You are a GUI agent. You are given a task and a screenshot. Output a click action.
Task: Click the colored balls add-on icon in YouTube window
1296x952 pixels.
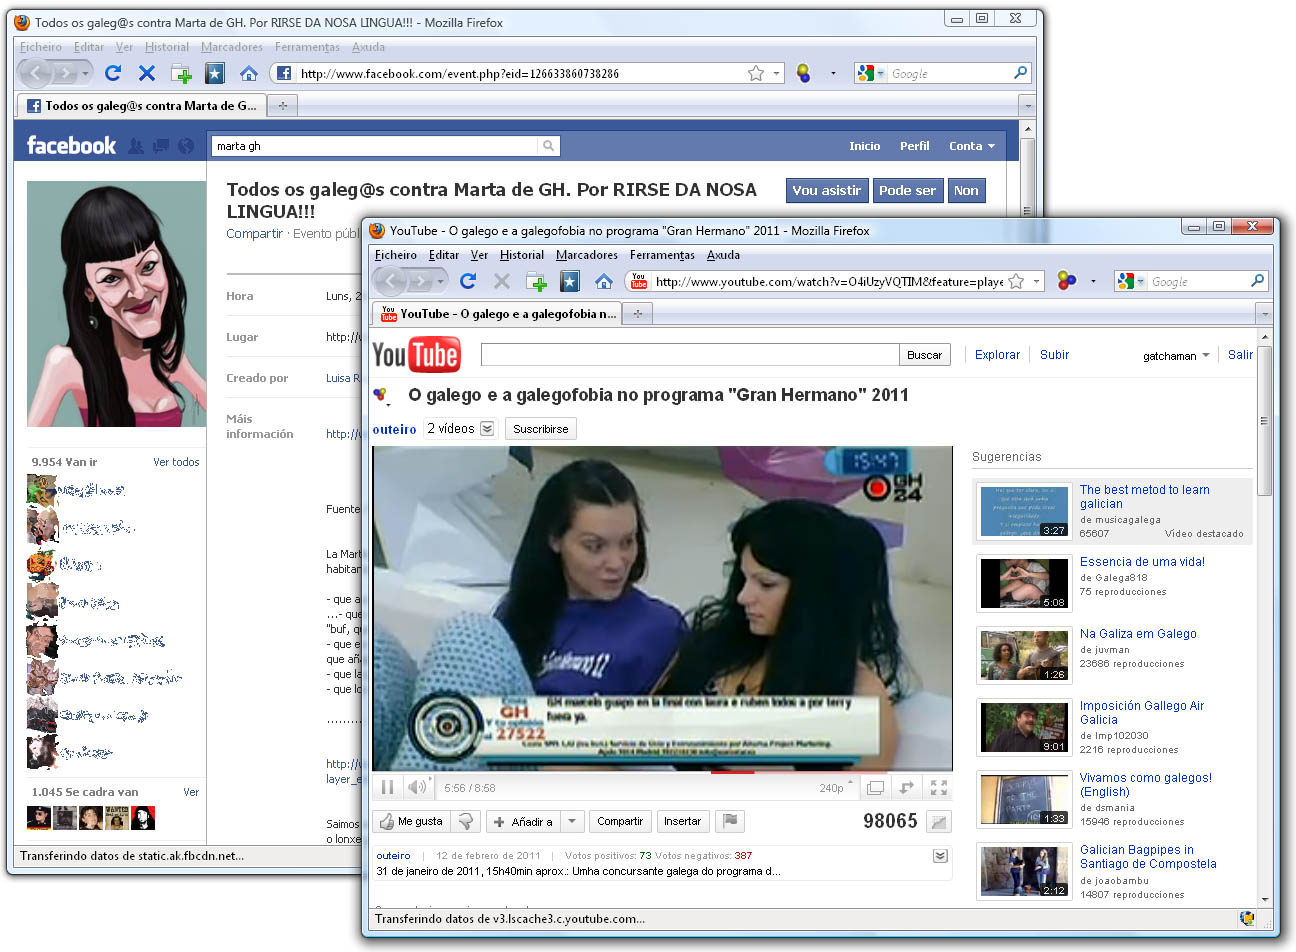click(x=1067, y=282)
